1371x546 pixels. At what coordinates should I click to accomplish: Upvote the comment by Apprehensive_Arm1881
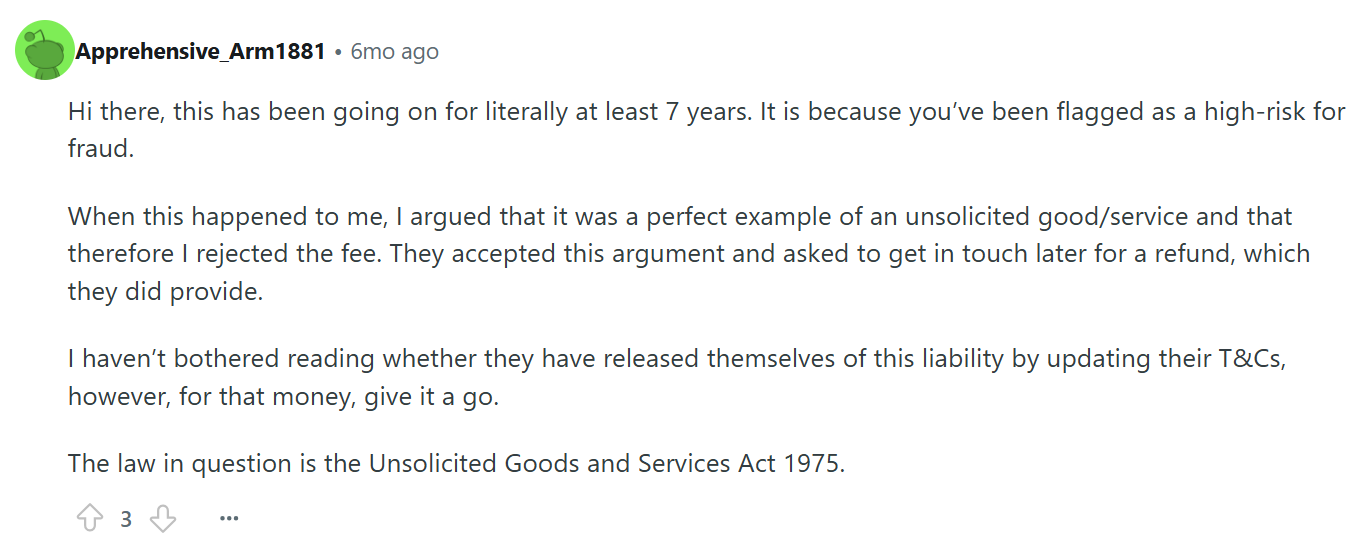tap(90, 518)
